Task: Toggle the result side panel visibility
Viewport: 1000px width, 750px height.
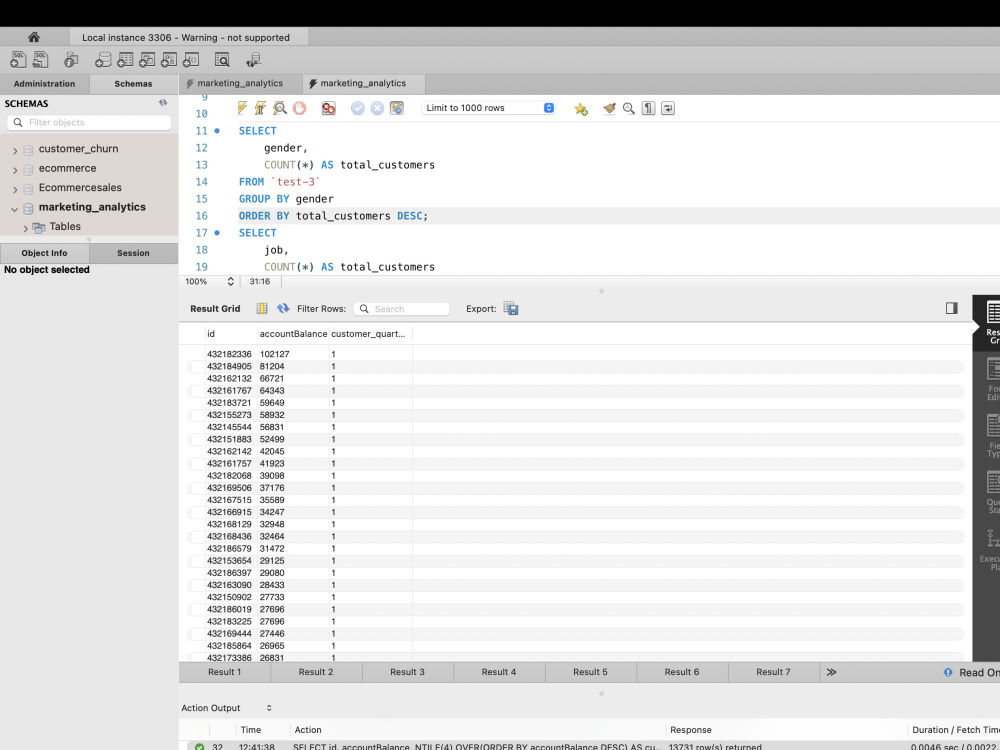Action: click(952, 308)
